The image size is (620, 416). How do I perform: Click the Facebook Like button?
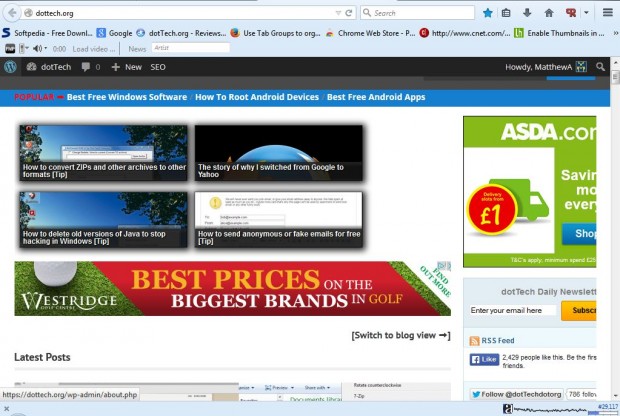[x=484, y=359]
